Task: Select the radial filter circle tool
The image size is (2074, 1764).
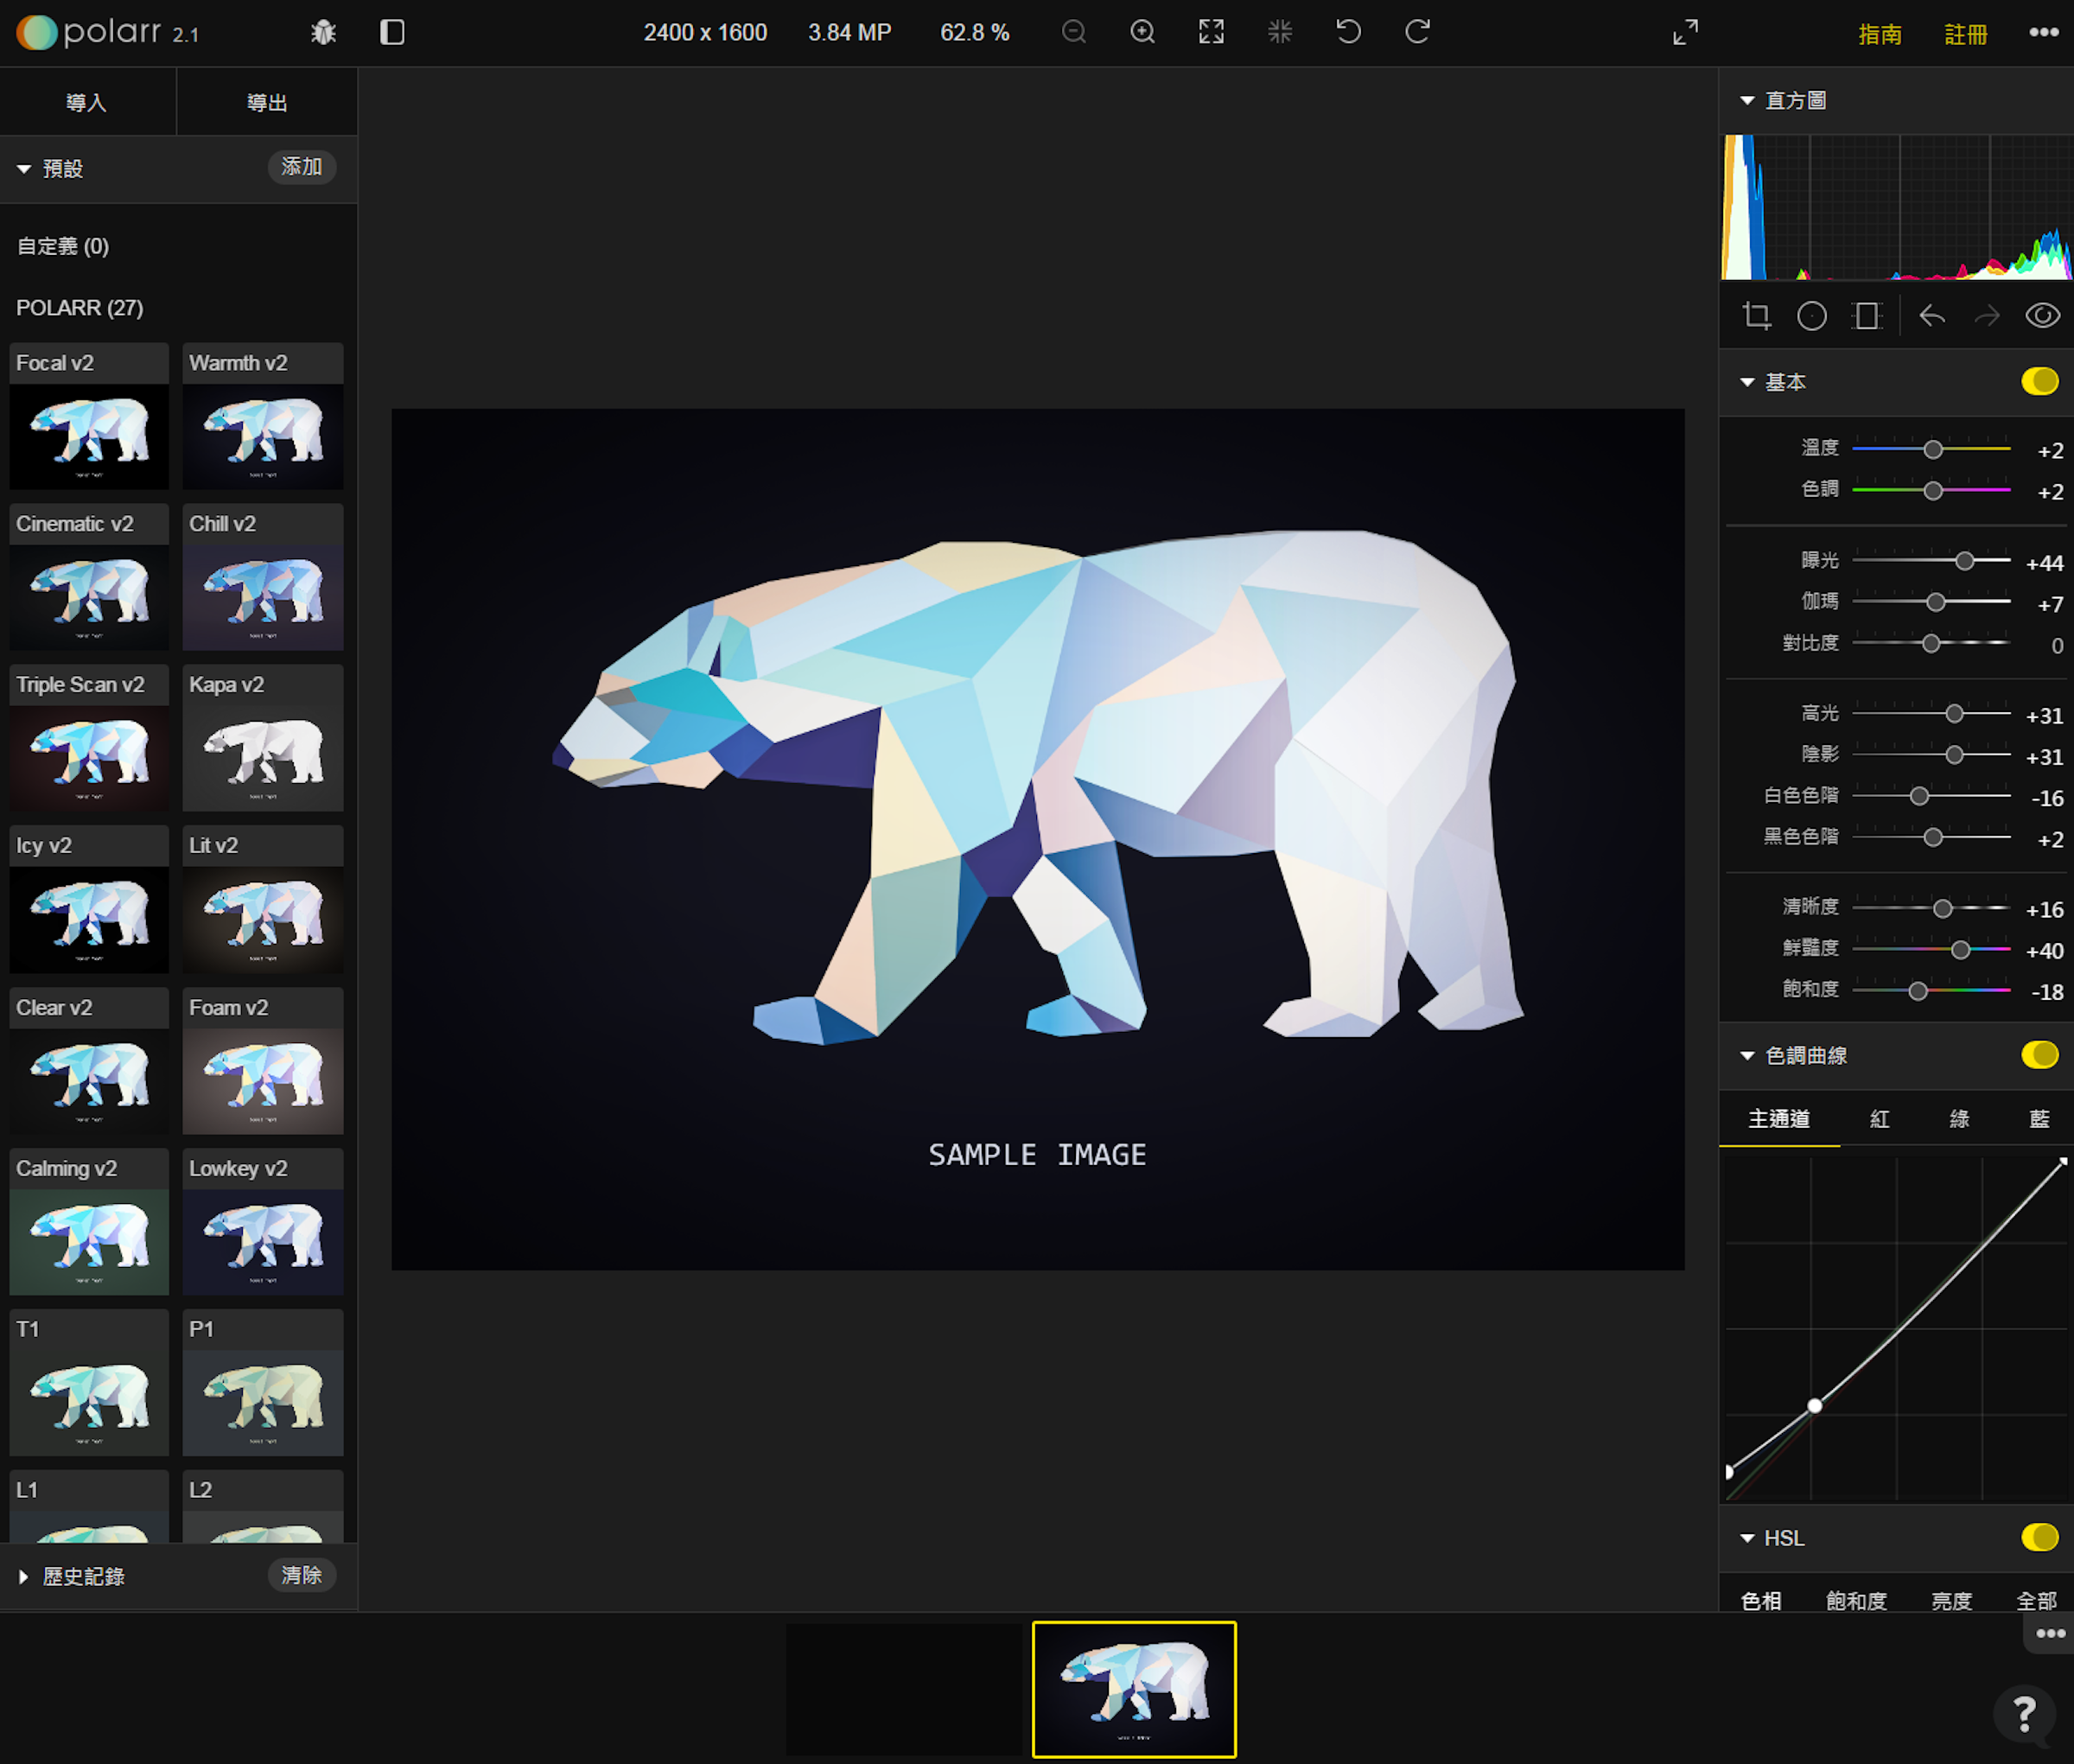Action: [x=1812, y=316]
